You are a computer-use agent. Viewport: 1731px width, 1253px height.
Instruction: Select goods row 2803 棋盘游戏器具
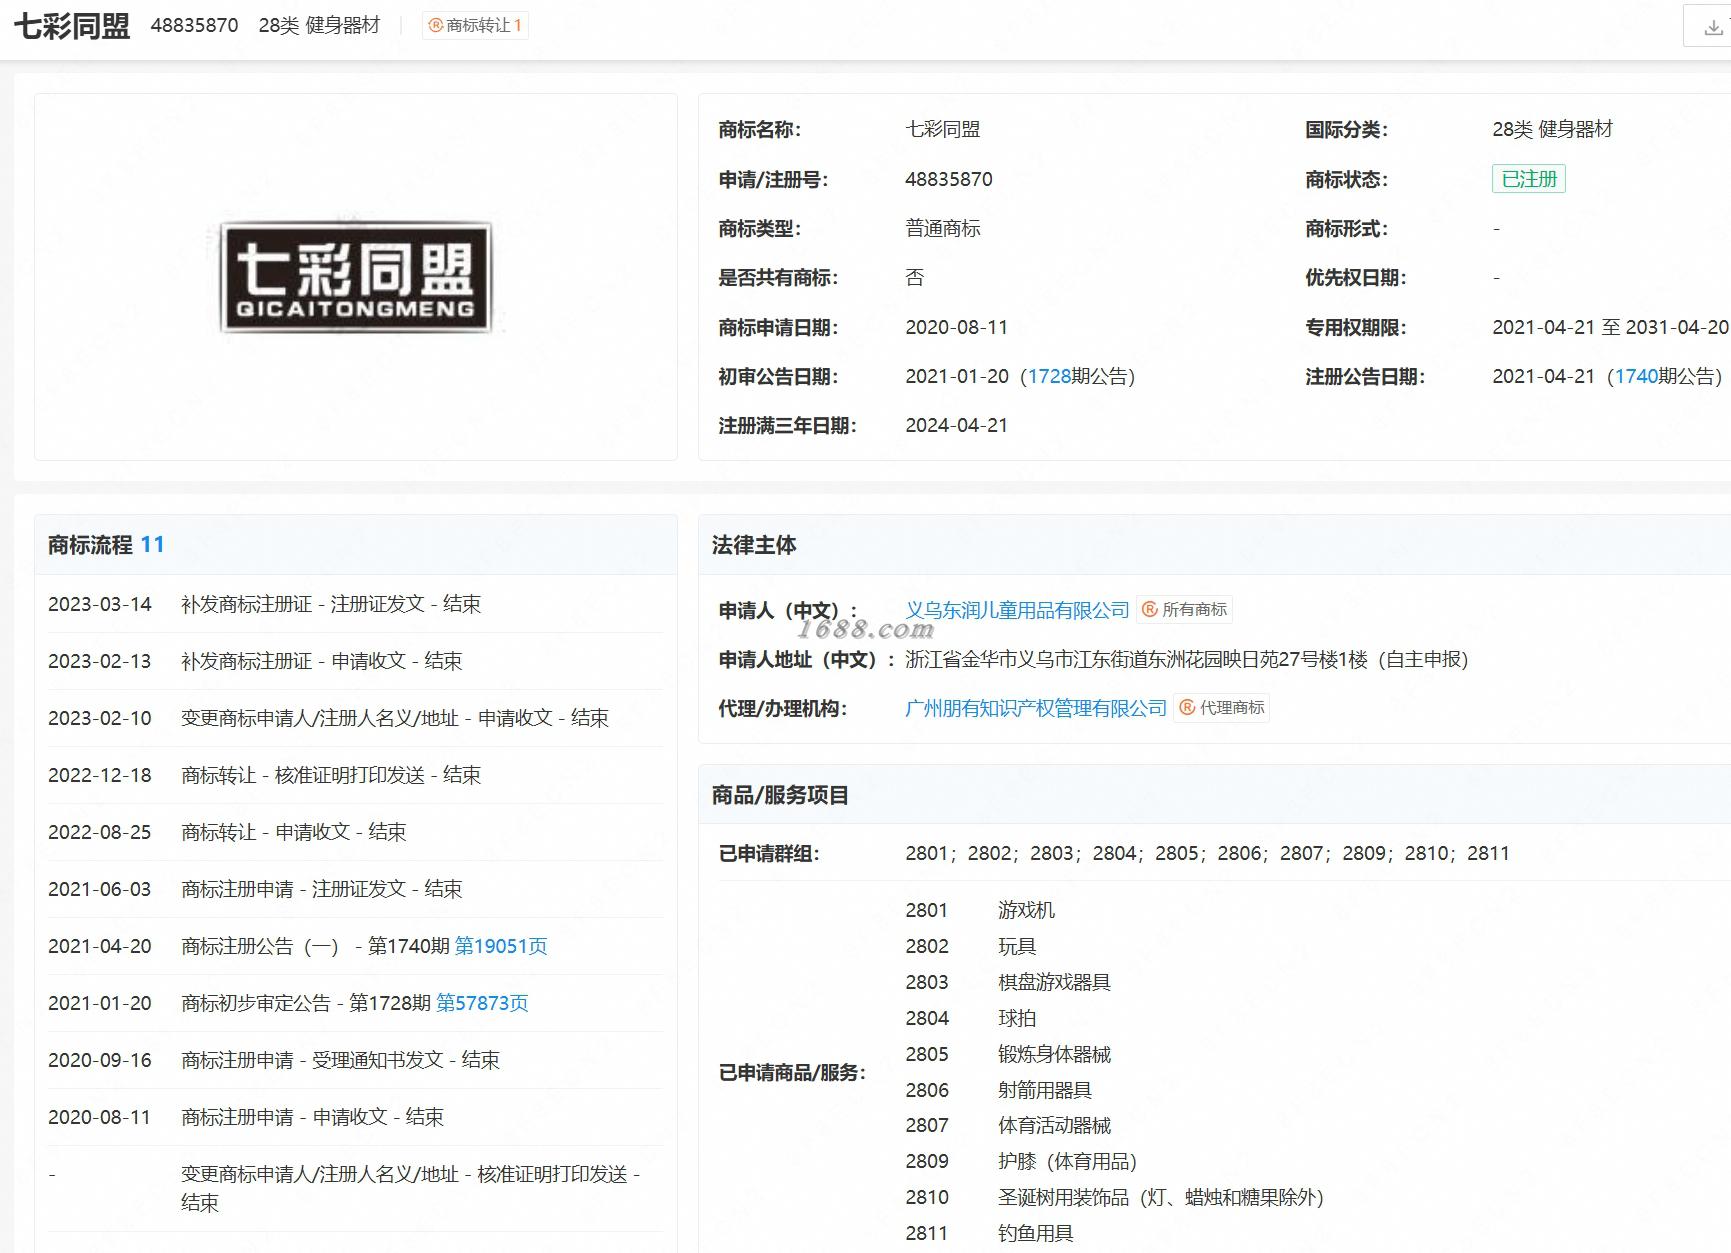[x=1008, y=982]
